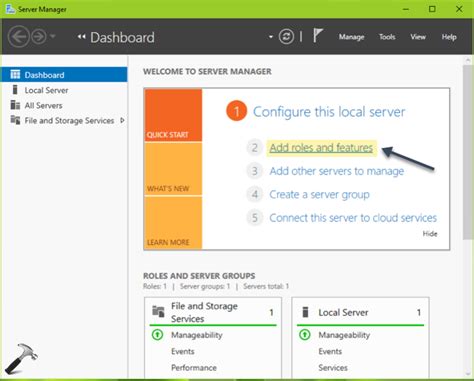This screenshot has height=381, width=474.
Task: Click the Forward navigation arrow
Action: click(39, 36)
